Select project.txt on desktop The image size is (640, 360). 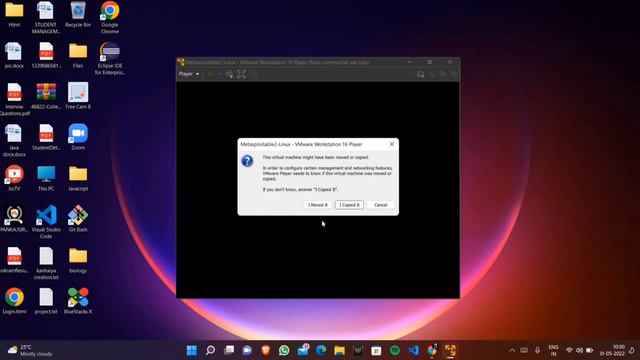[x=46, y=301]
